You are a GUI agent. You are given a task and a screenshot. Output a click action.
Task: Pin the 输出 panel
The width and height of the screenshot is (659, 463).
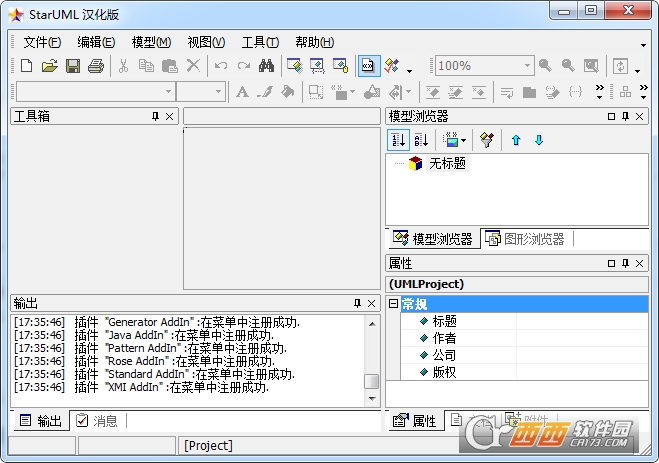357,303
